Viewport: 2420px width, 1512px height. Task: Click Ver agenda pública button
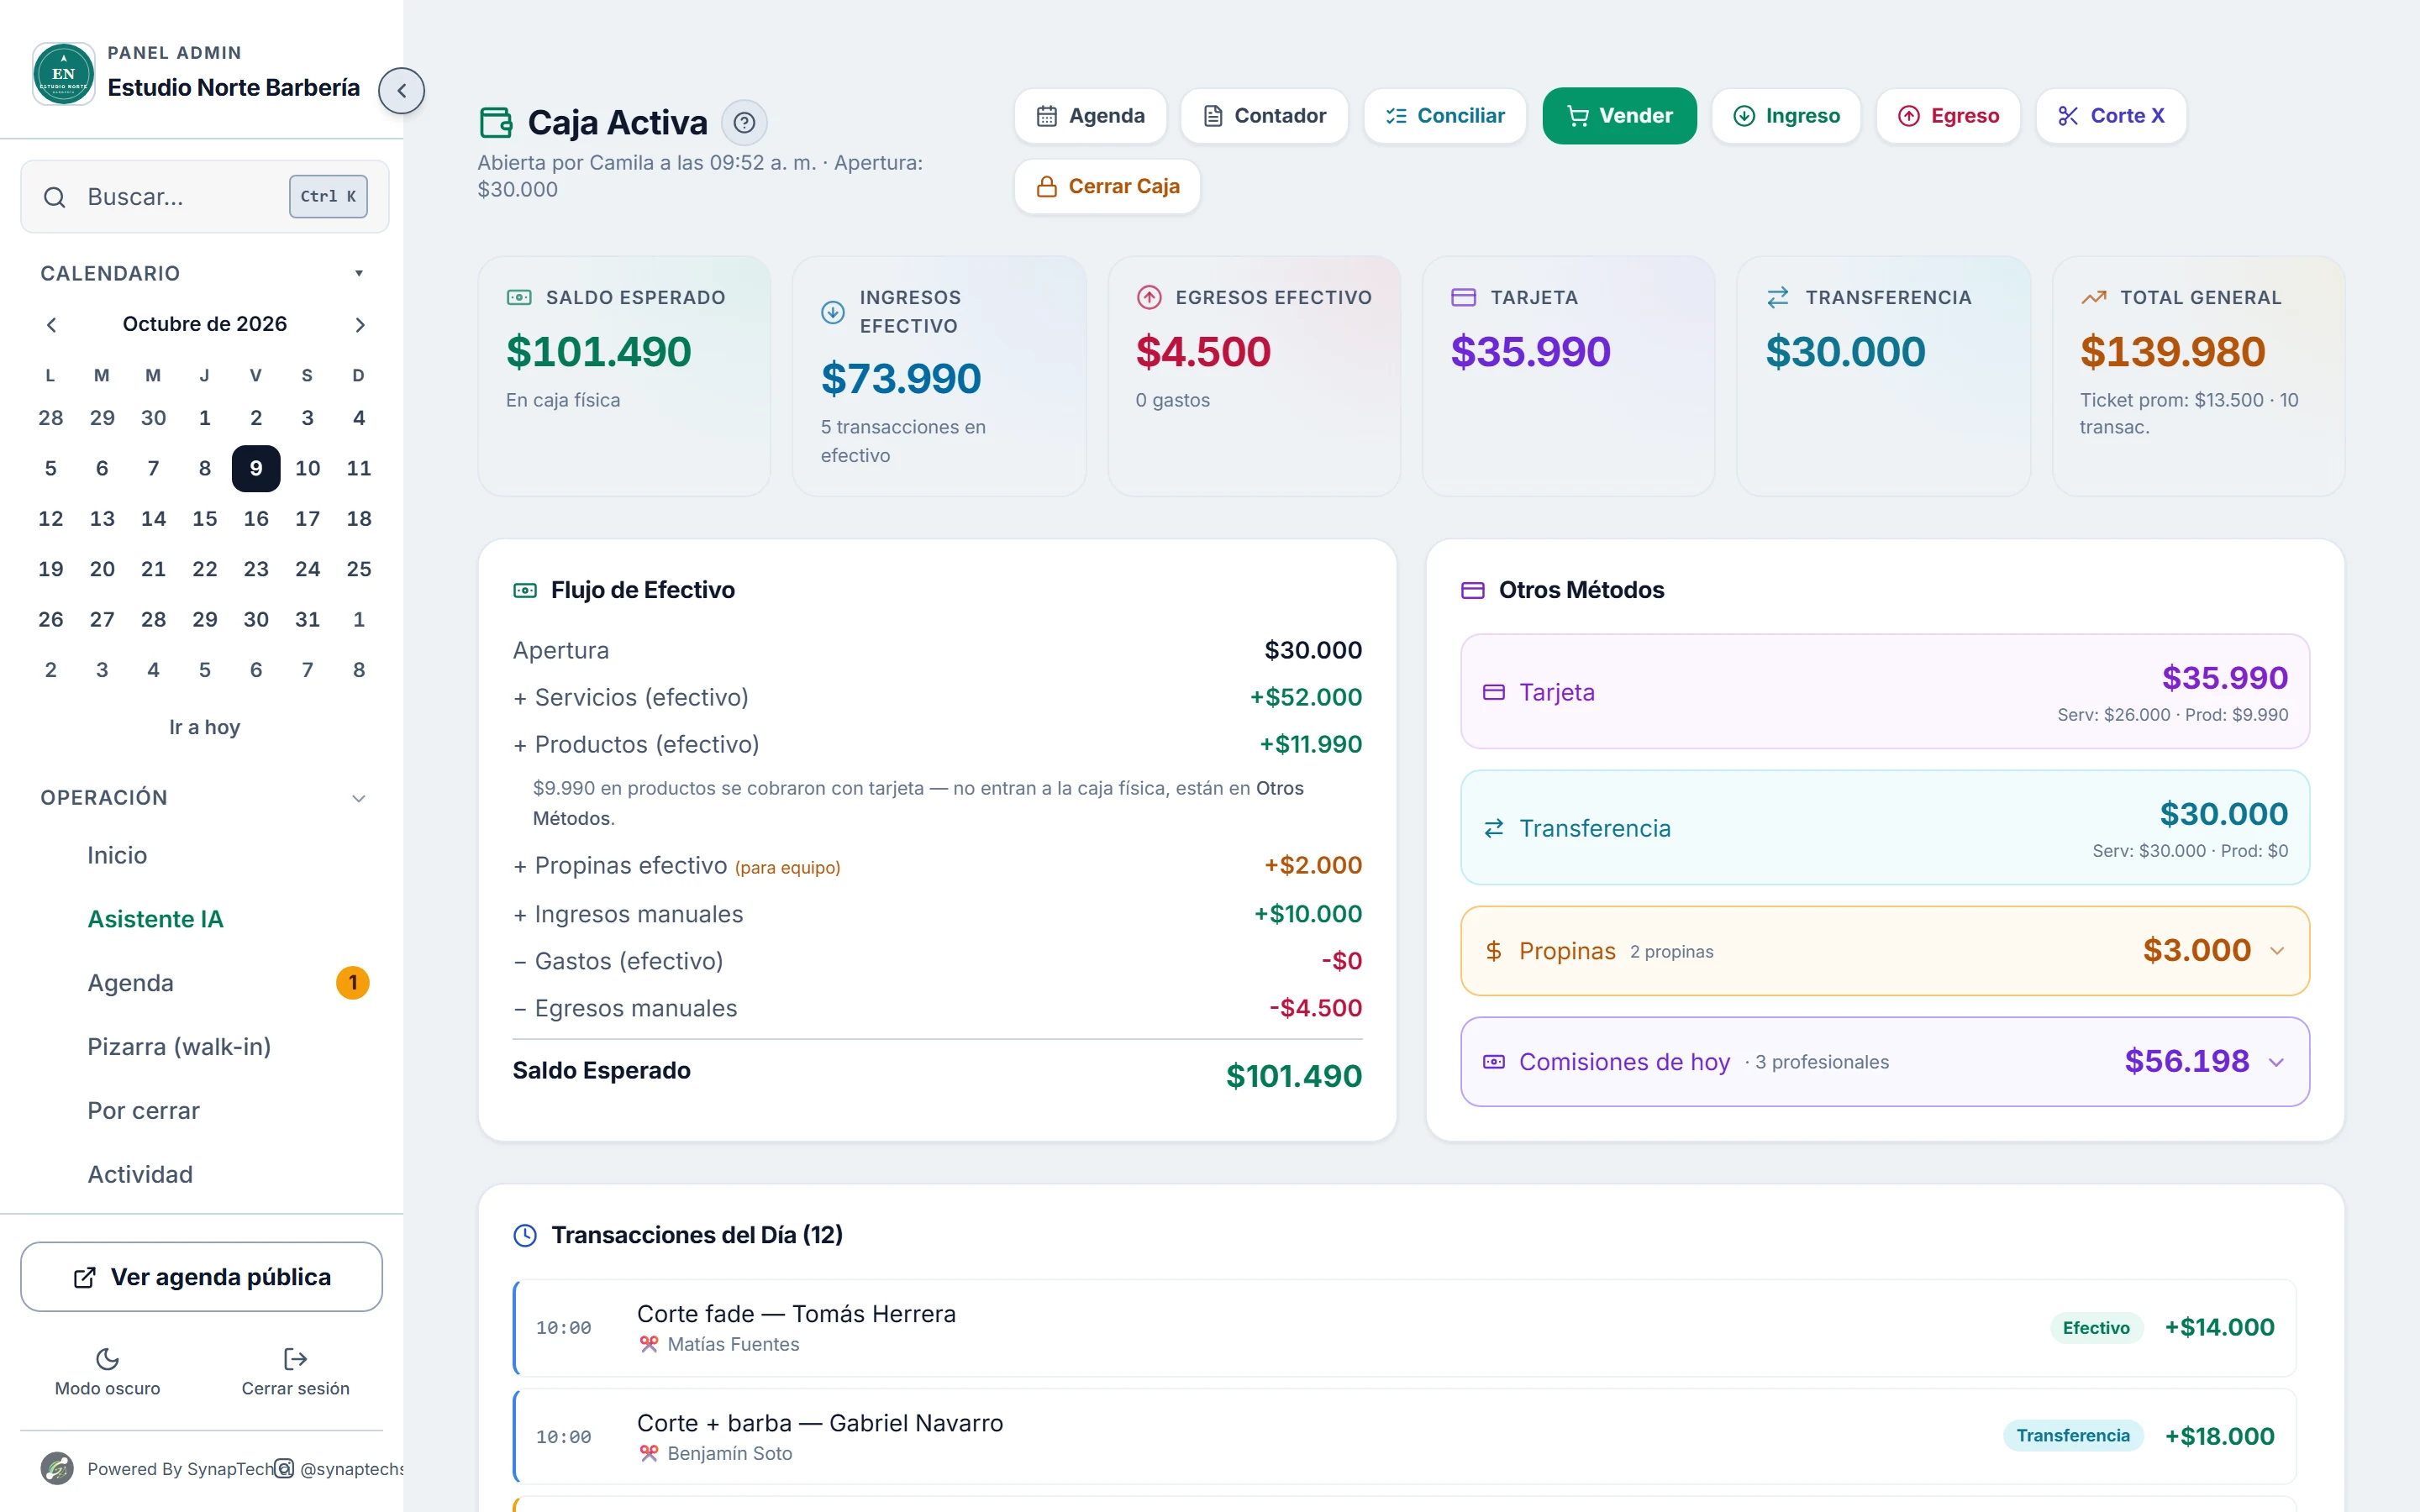[x=201, y=1277]
